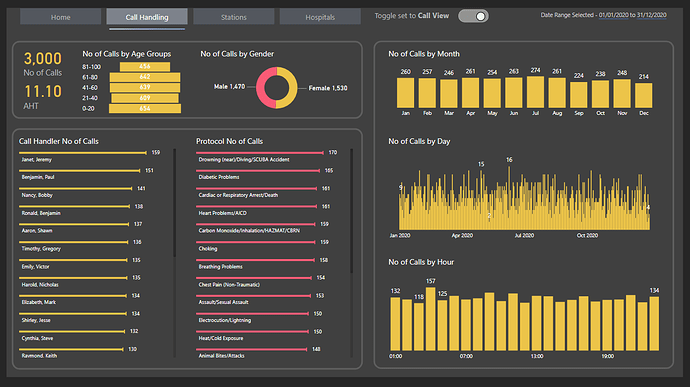Use the Call Handler list scrollbar

175,203
